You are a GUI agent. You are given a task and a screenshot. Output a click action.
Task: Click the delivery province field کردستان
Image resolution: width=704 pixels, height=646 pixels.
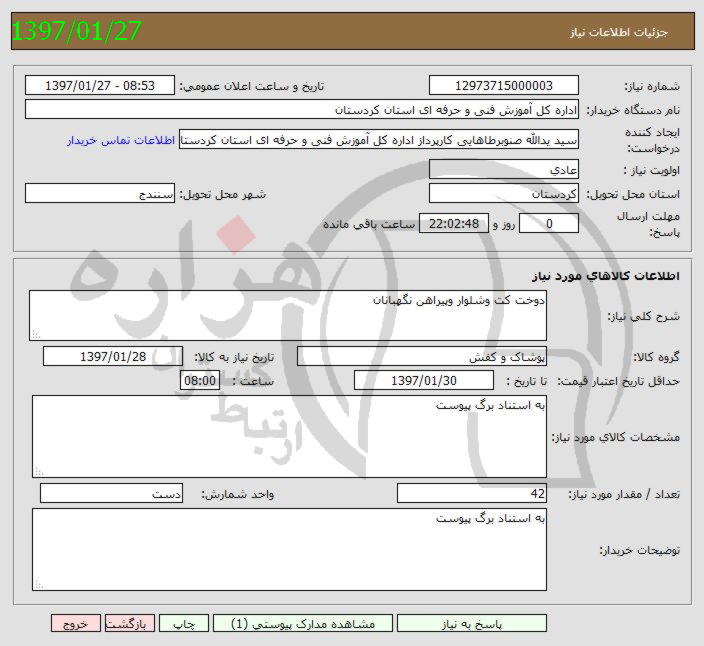point(504,193)
